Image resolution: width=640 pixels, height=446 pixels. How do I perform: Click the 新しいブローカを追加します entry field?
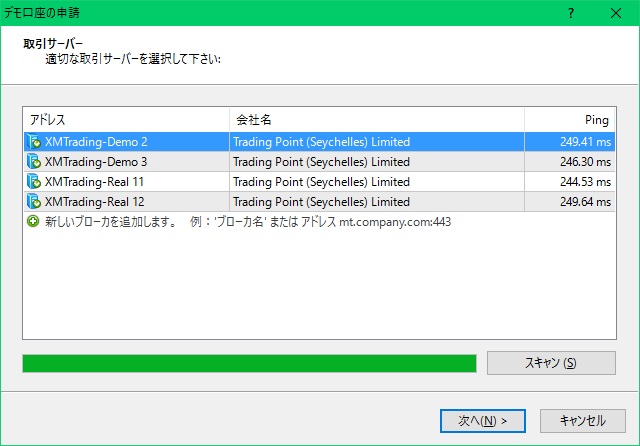point(319,222)
